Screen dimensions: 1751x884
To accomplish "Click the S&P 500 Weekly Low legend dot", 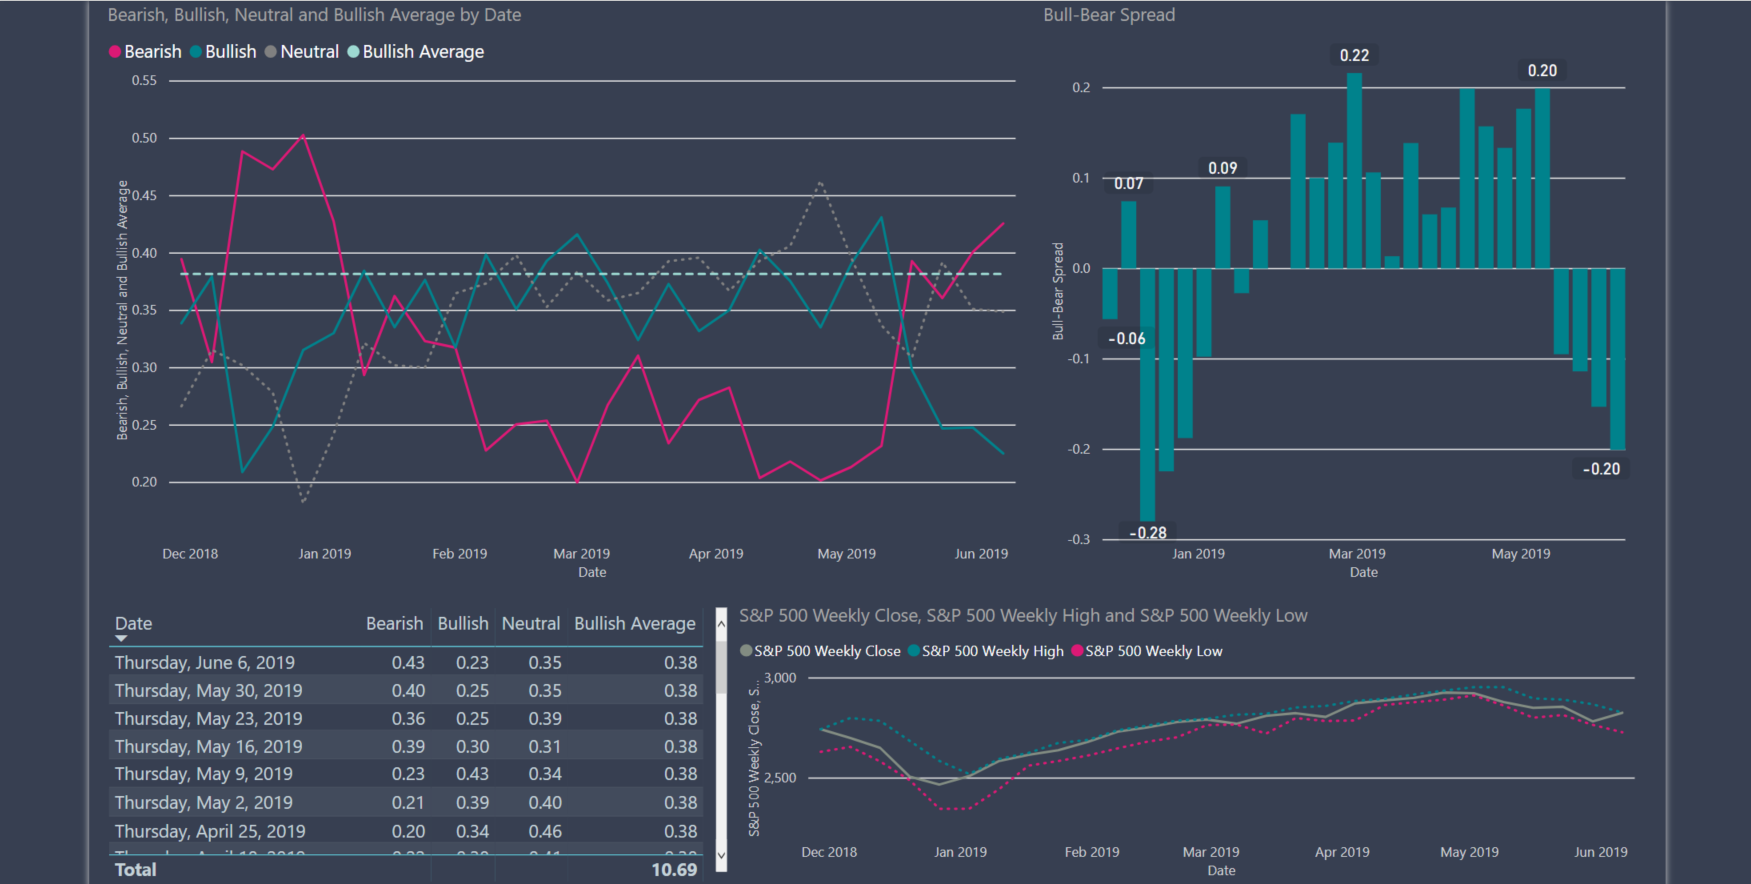I will [x=1077, y=651].
